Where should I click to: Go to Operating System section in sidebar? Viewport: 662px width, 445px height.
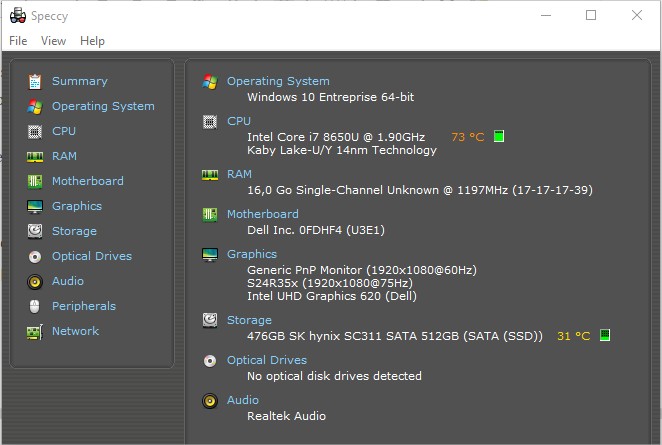[103, 106]
